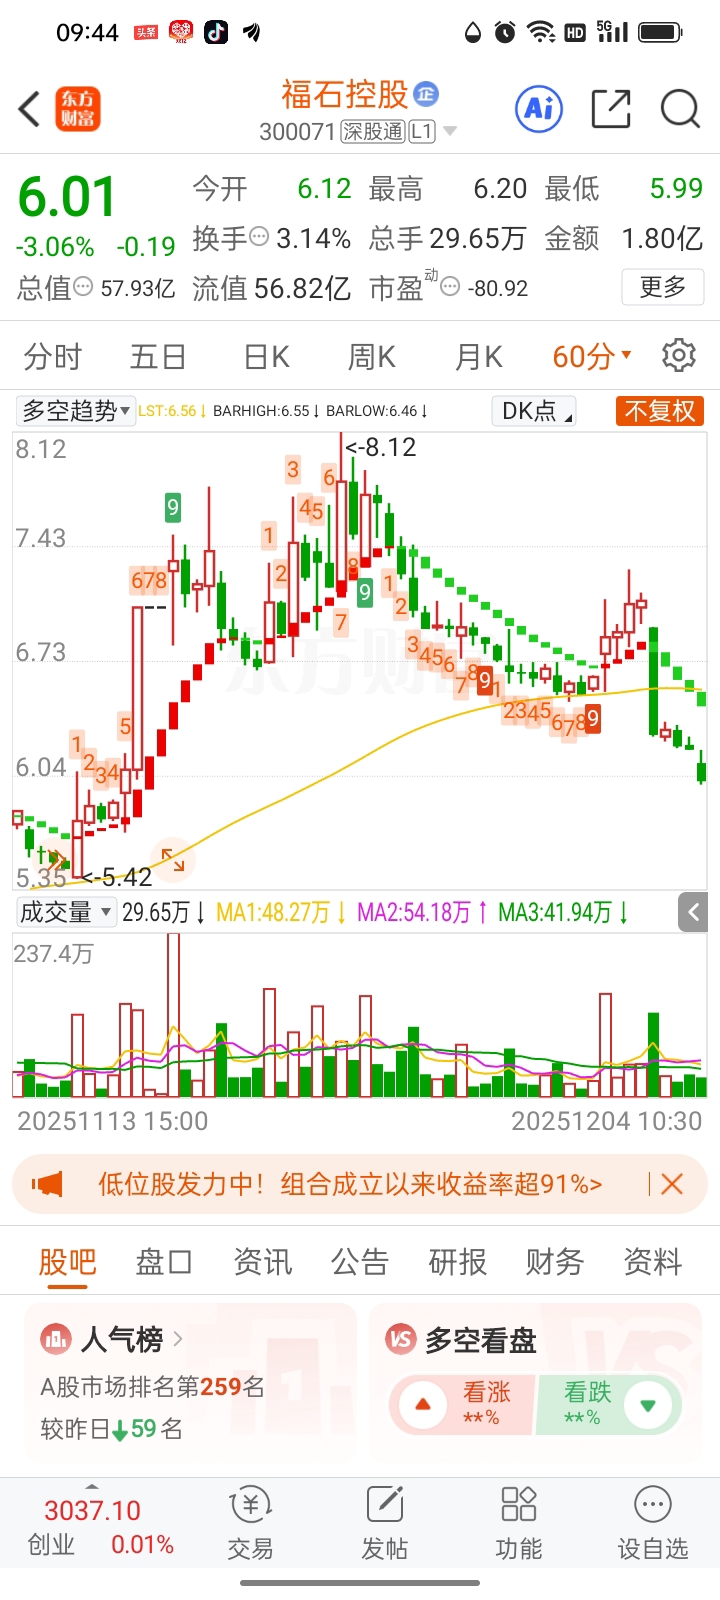Switch to 五日 chart tab
Viewport: 720px width, 1600px height.
(158, 356)
